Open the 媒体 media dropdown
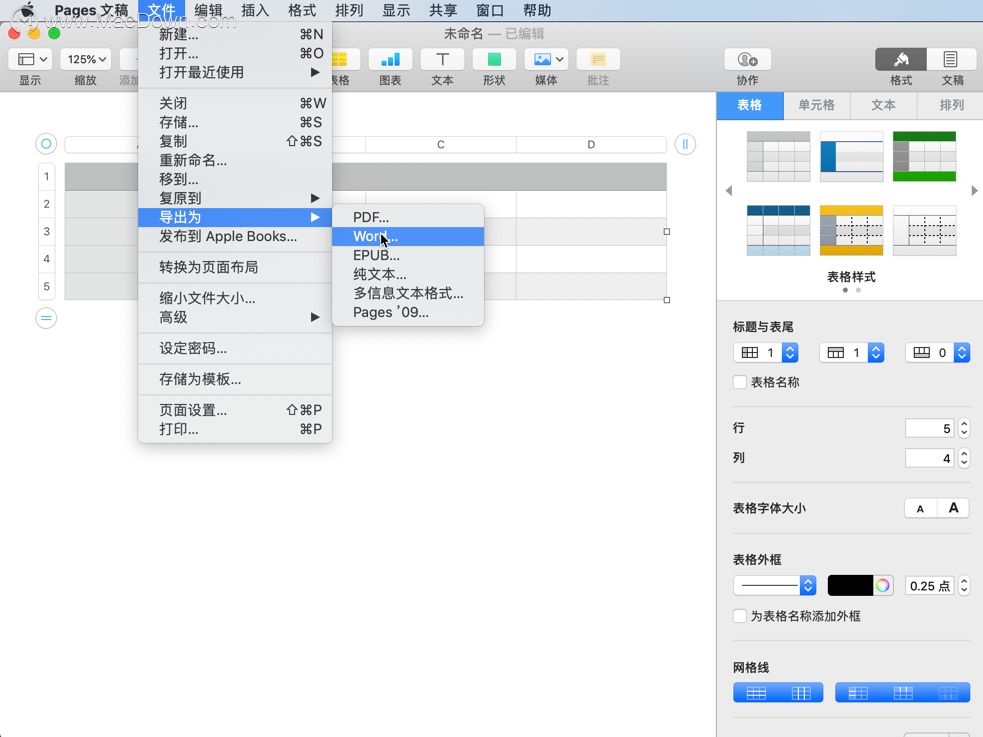 [x=546, y=60]
